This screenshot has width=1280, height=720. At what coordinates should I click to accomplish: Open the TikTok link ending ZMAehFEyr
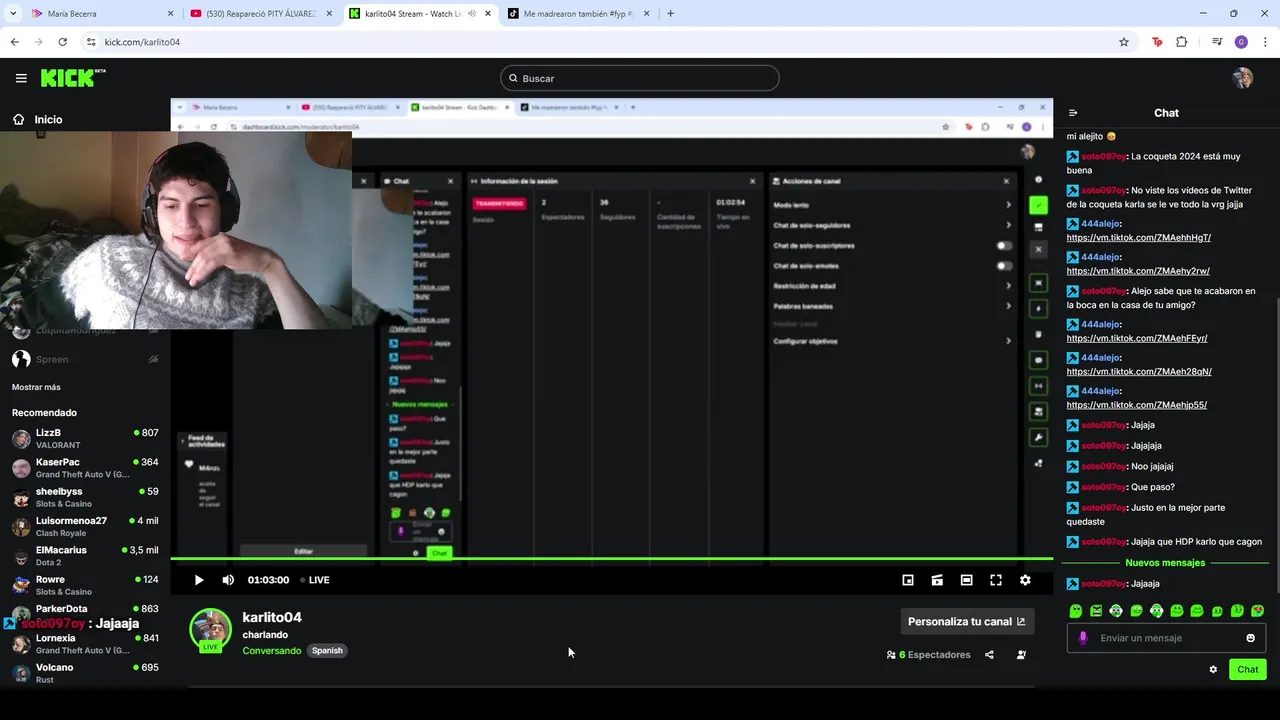tap(1137, 338)
